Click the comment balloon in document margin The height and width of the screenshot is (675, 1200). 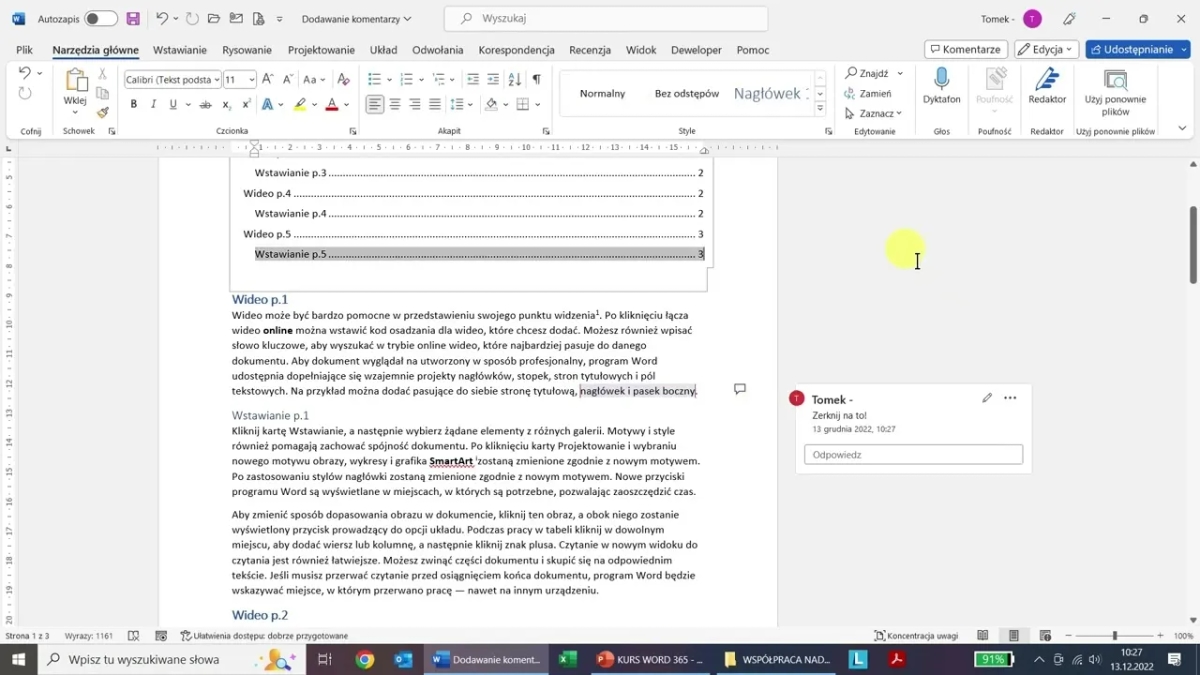pyautogui.click(x=740, y=389)
